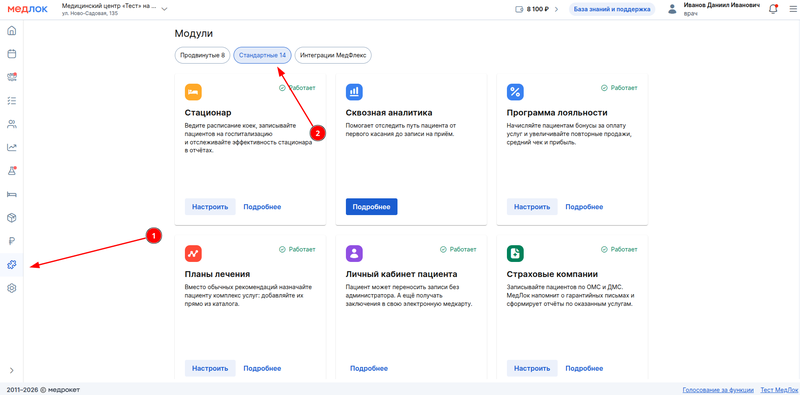Click the Личный кабинет пациента title
The image size is (800, 395).
click(402, 274)
